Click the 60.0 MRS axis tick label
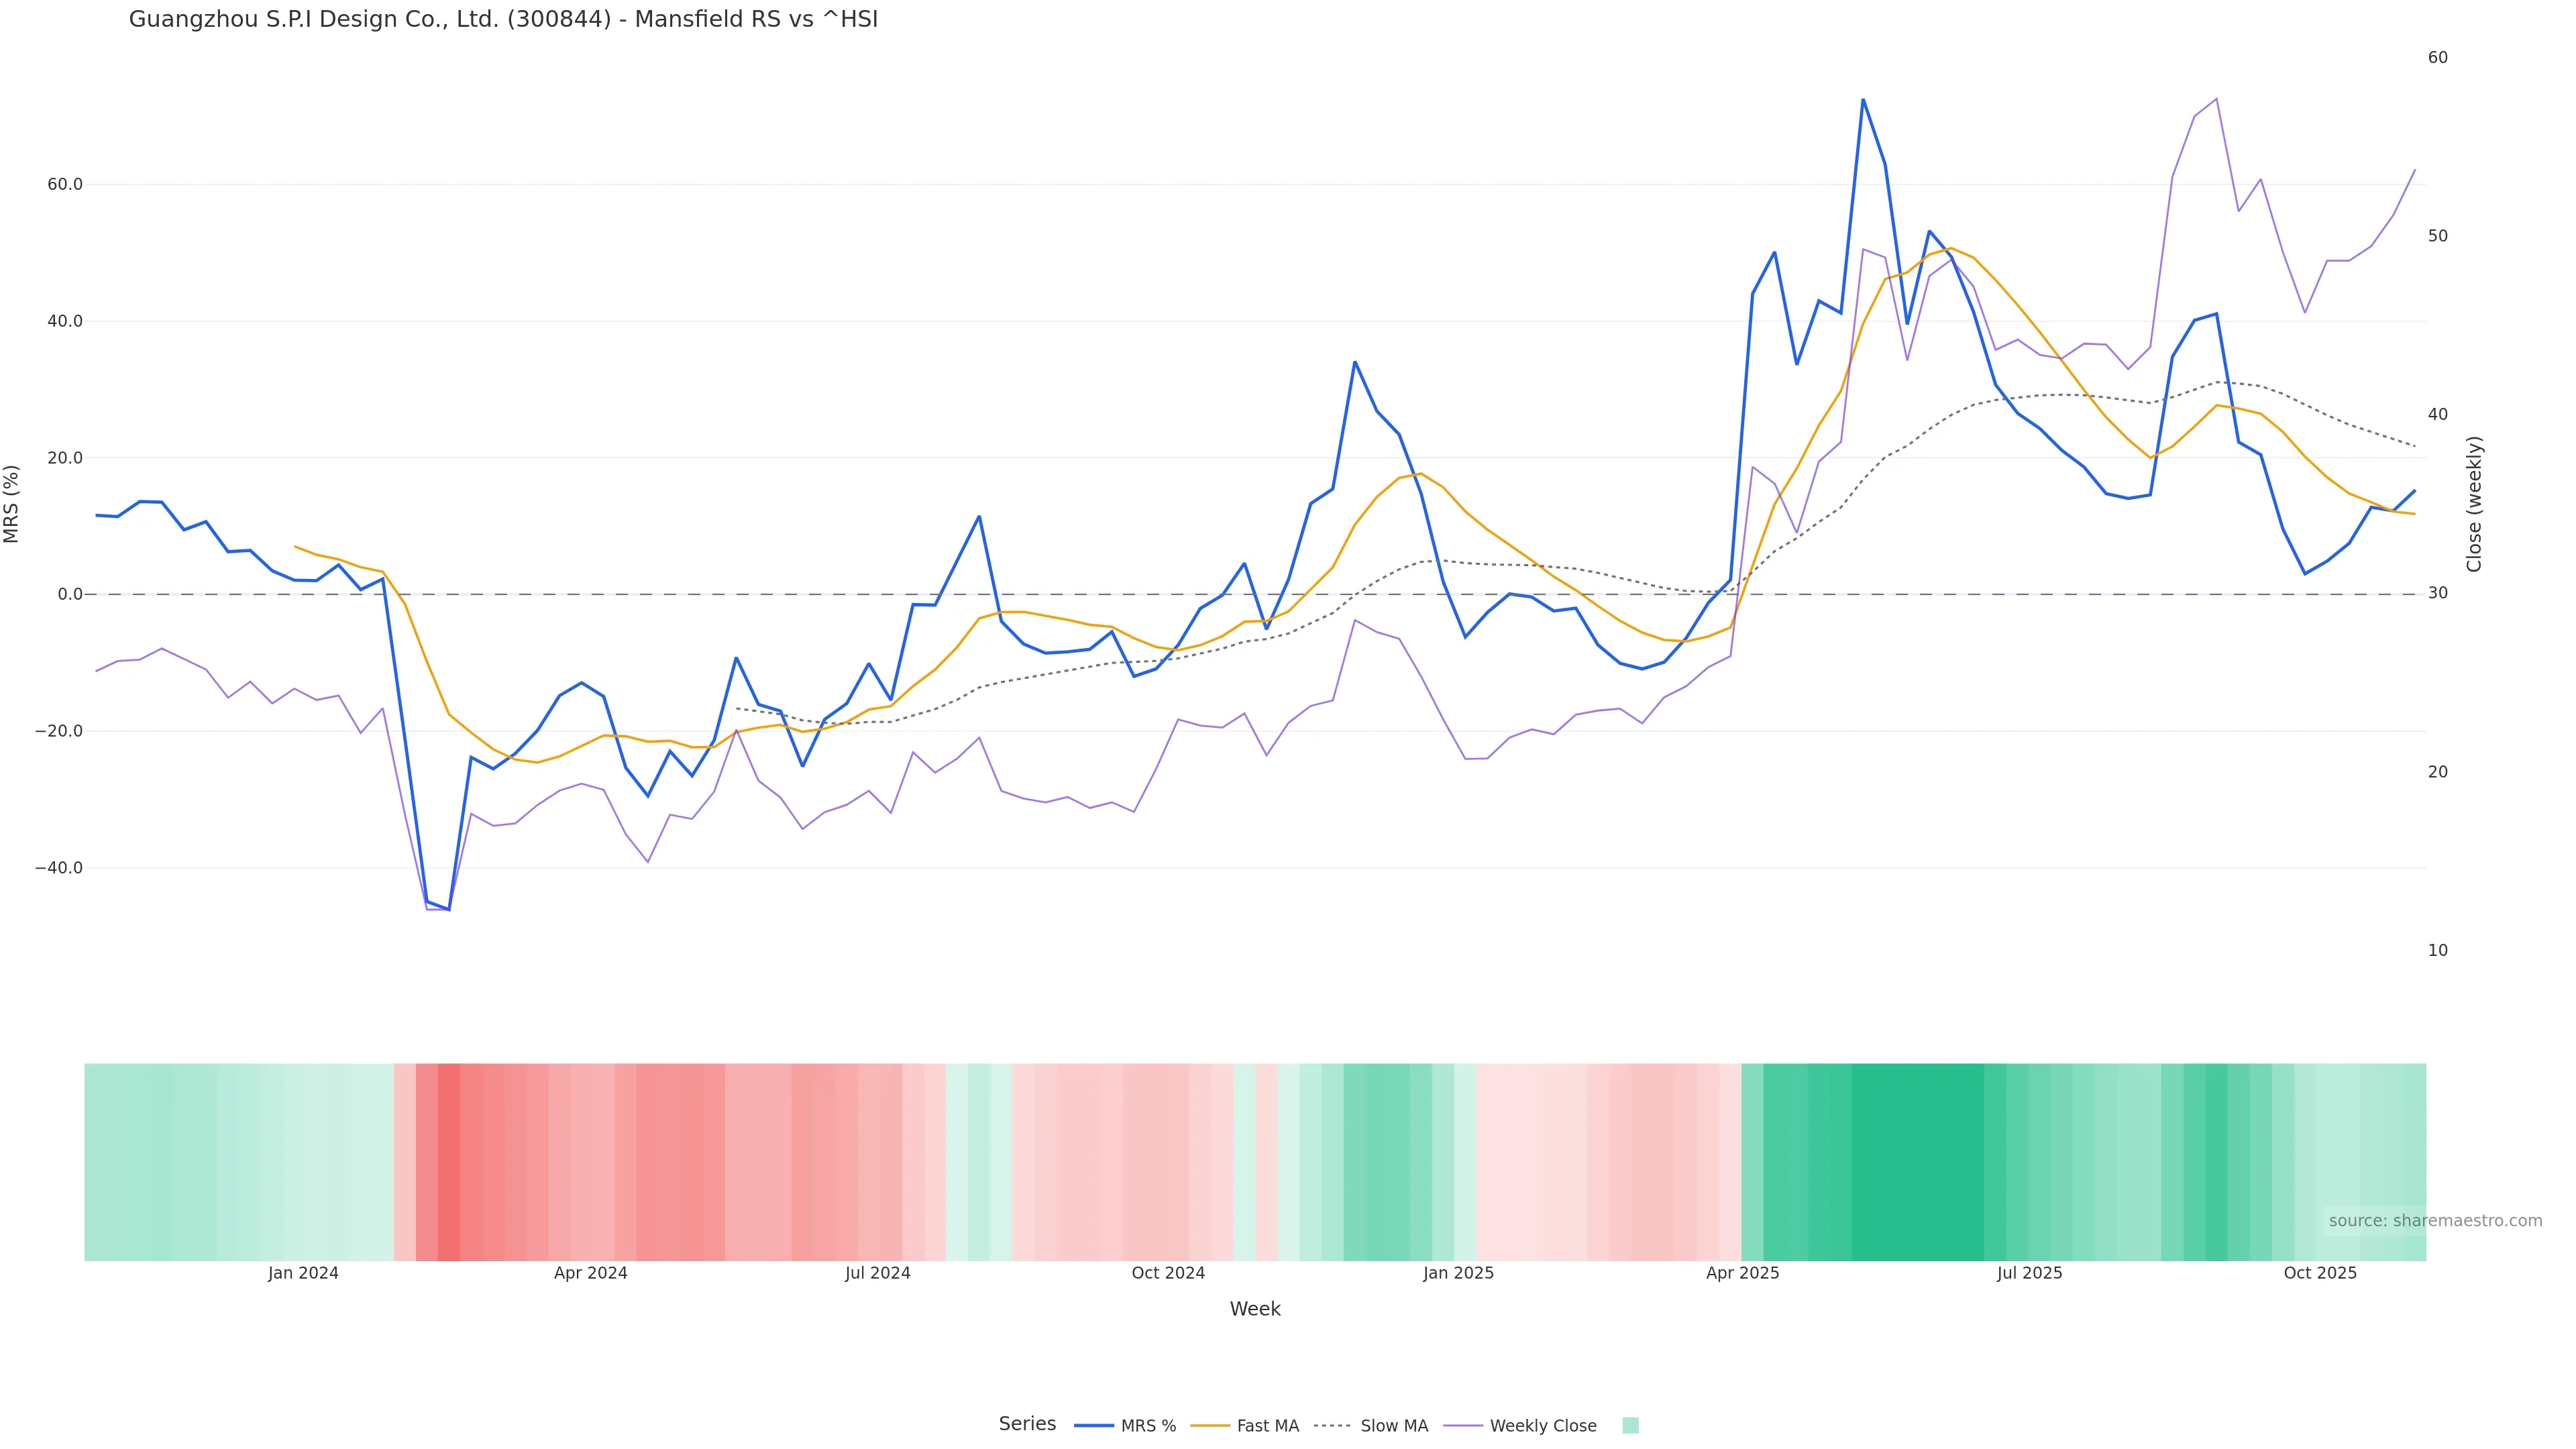The width and height of the screenshot is (2576, 1449). pos(64,185)
